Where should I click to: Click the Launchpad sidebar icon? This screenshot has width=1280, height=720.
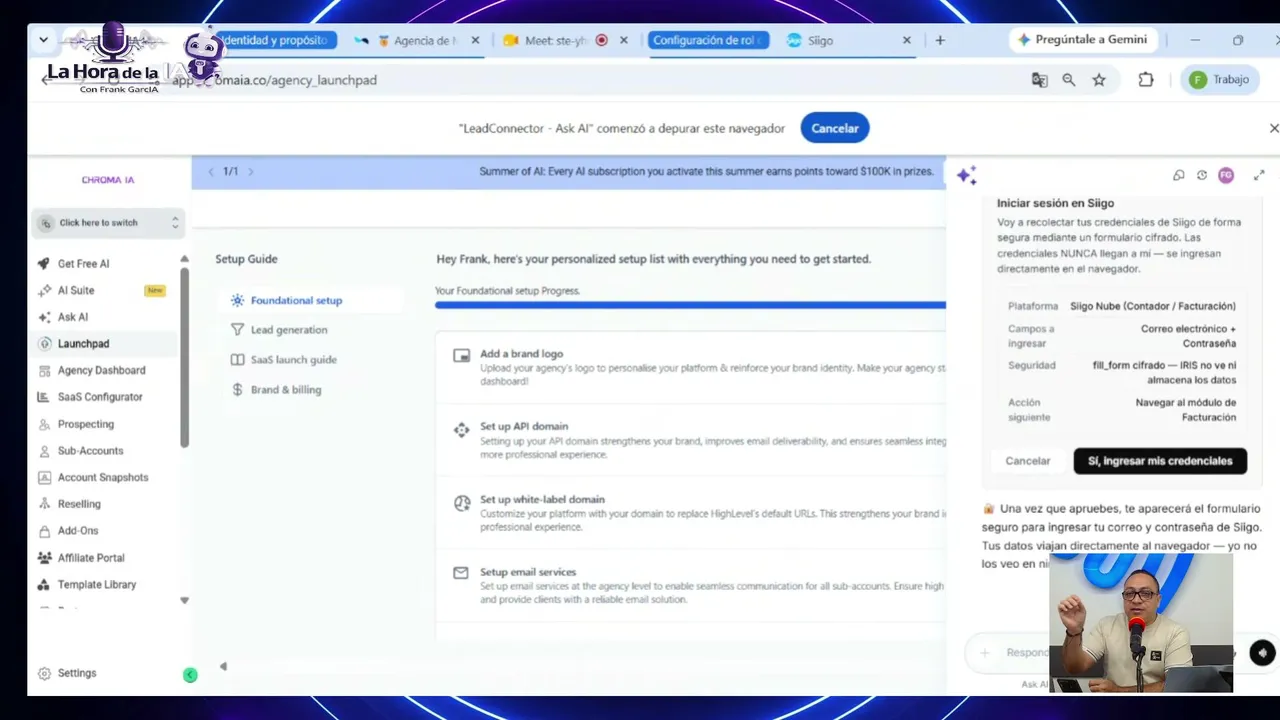(x=44, y=344)
